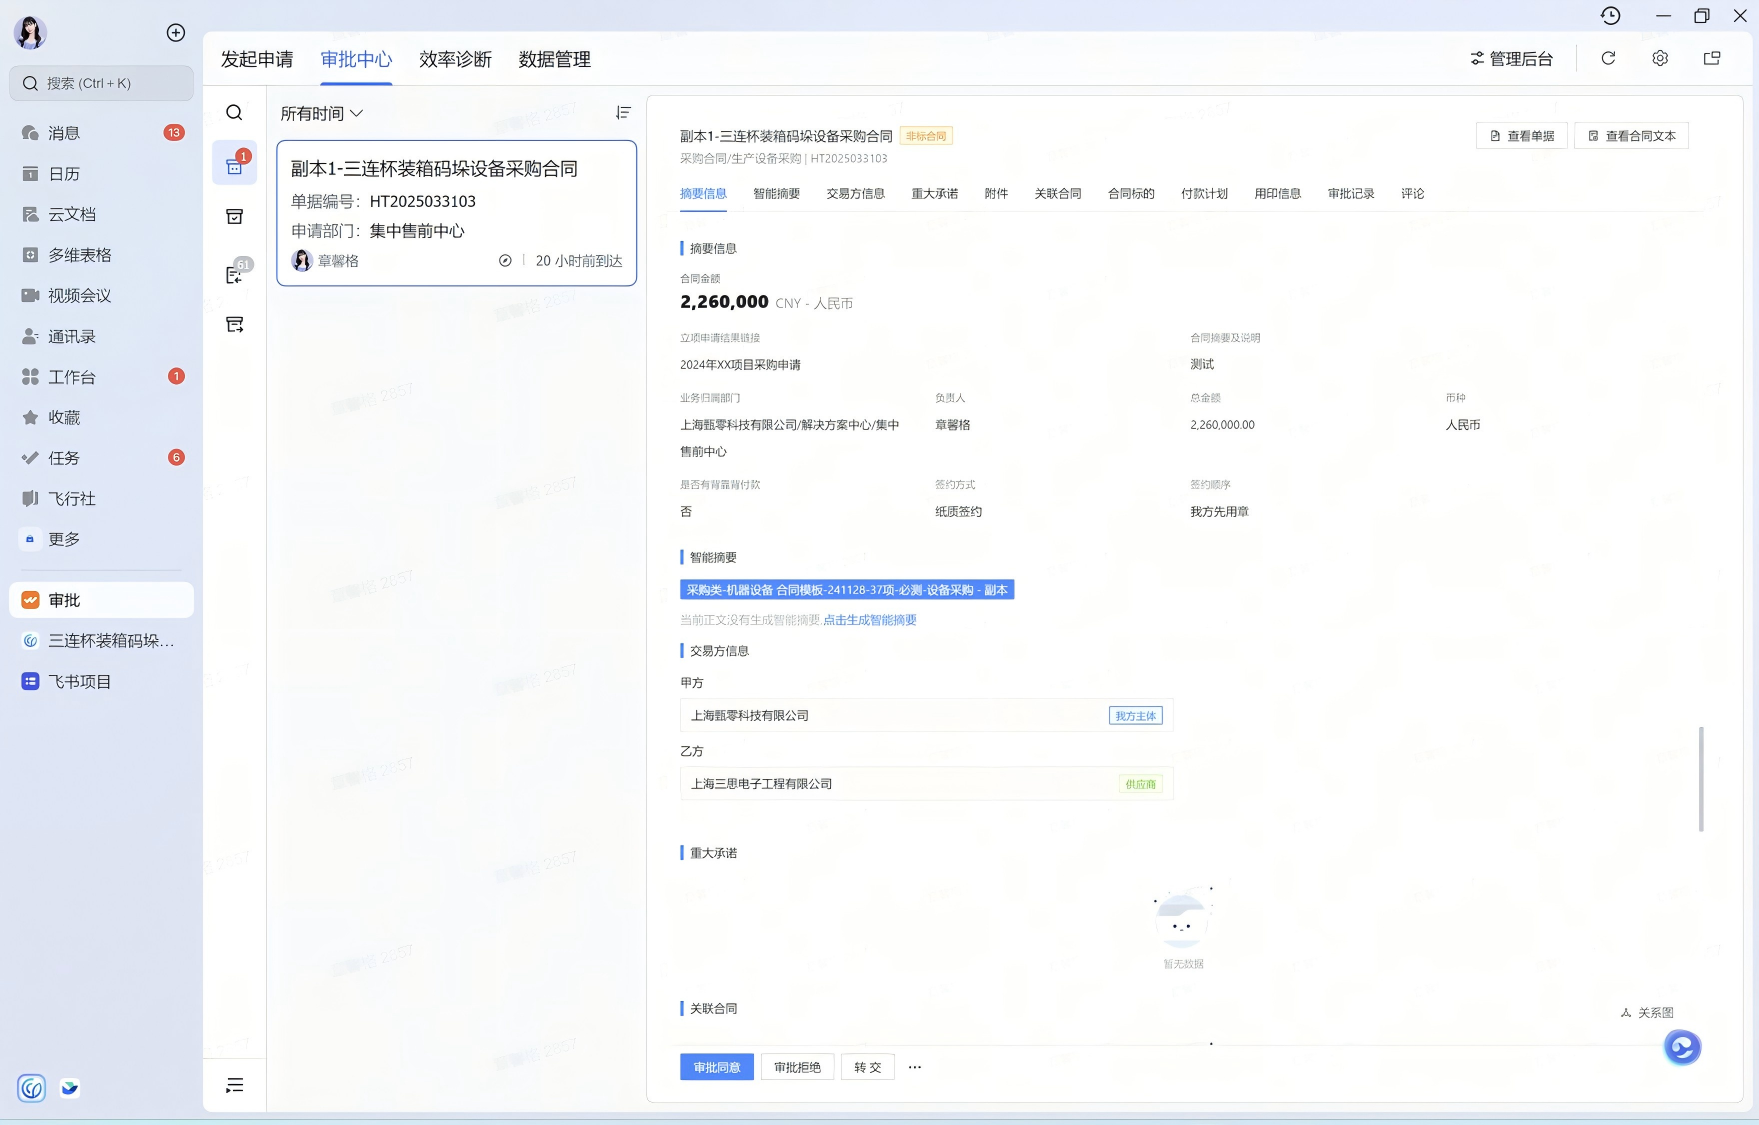This screenshot has height=1125, width=1759.
Task: Switch to the 效率诊断 tab
Action: click(455, 60)
